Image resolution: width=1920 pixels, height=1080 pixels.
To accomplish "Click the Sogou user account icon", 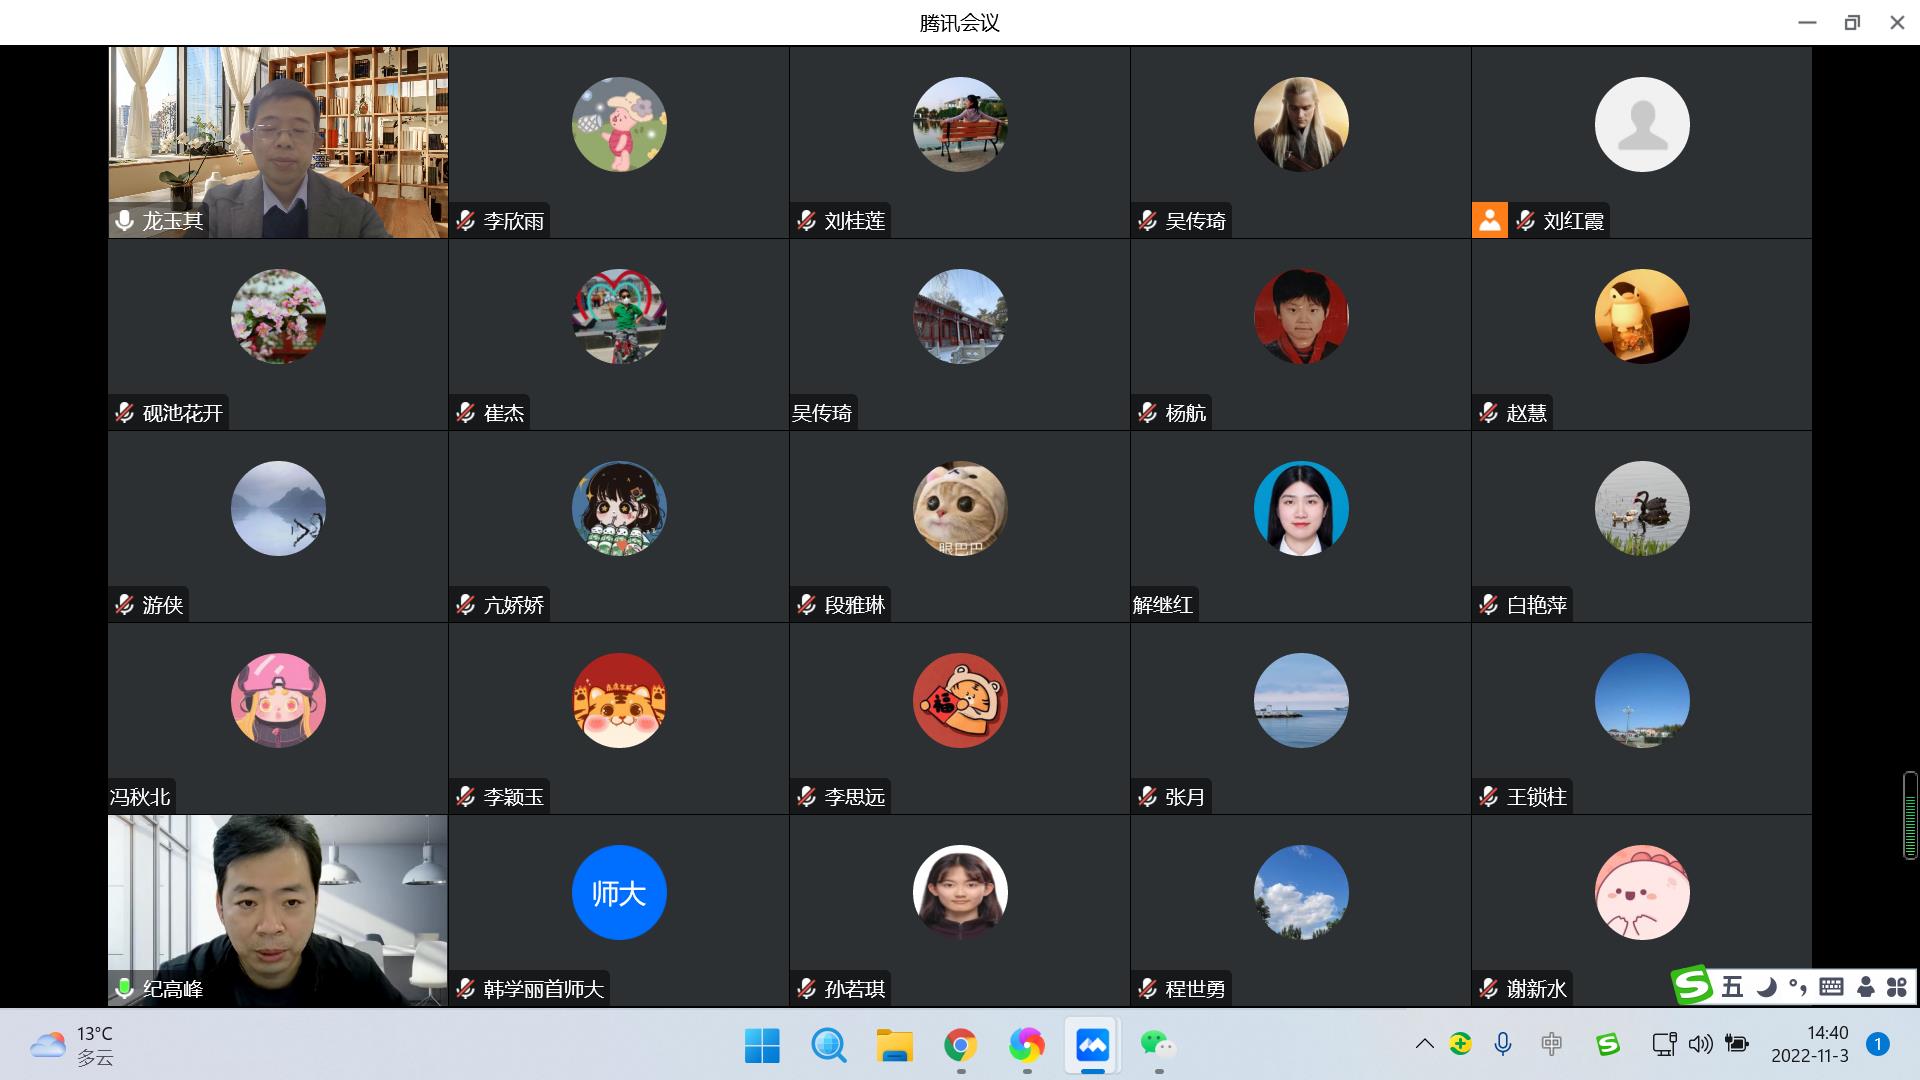I will pyautogui.click(x=1865, y=987).
